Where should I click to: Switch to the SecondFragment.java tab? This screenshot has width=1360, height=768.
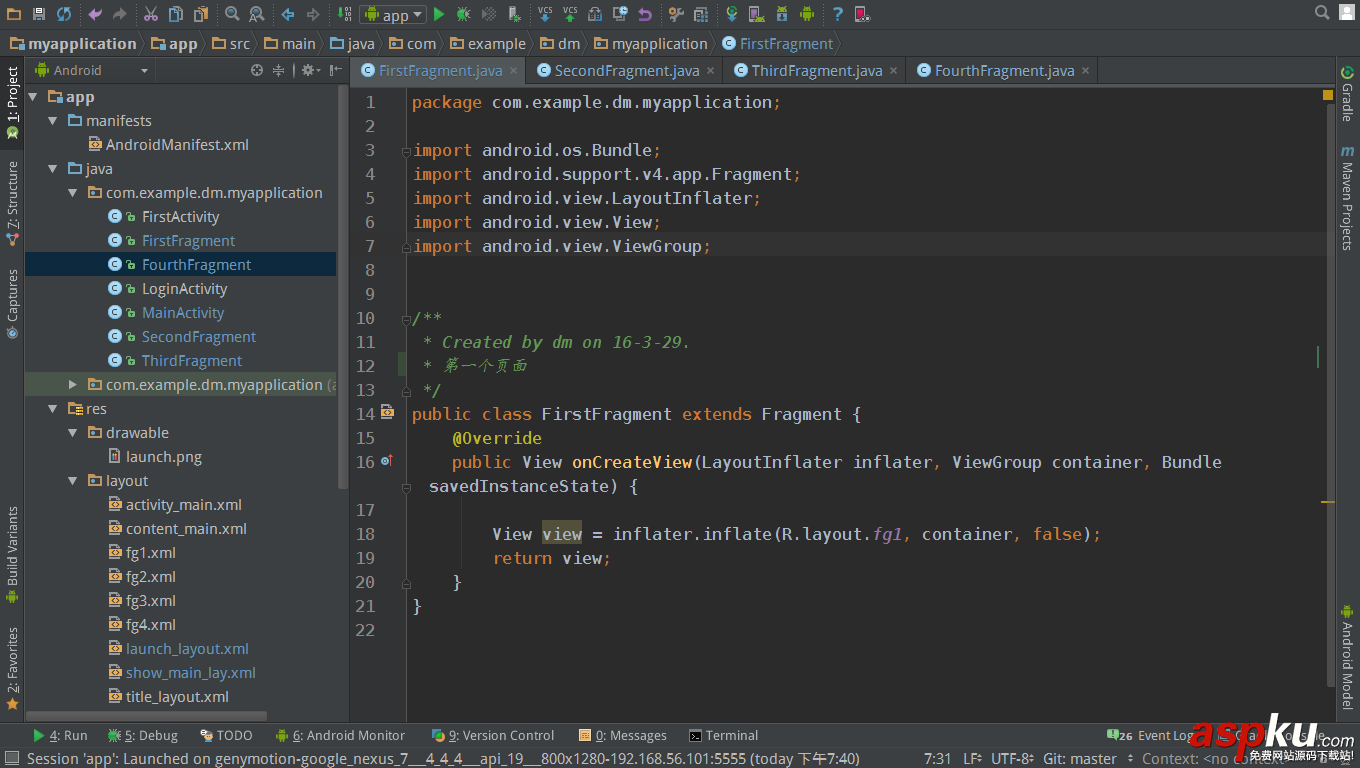(x=626, y=70)
